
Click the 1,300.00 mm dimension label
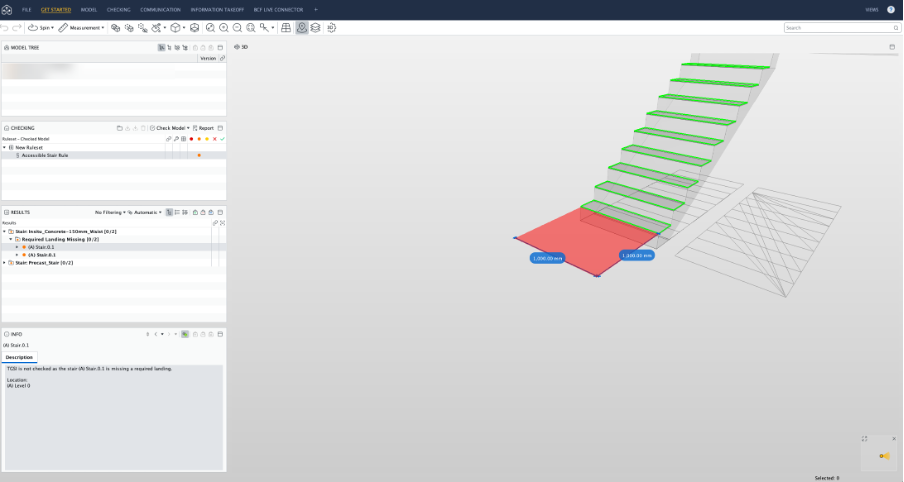pos(636,255)
